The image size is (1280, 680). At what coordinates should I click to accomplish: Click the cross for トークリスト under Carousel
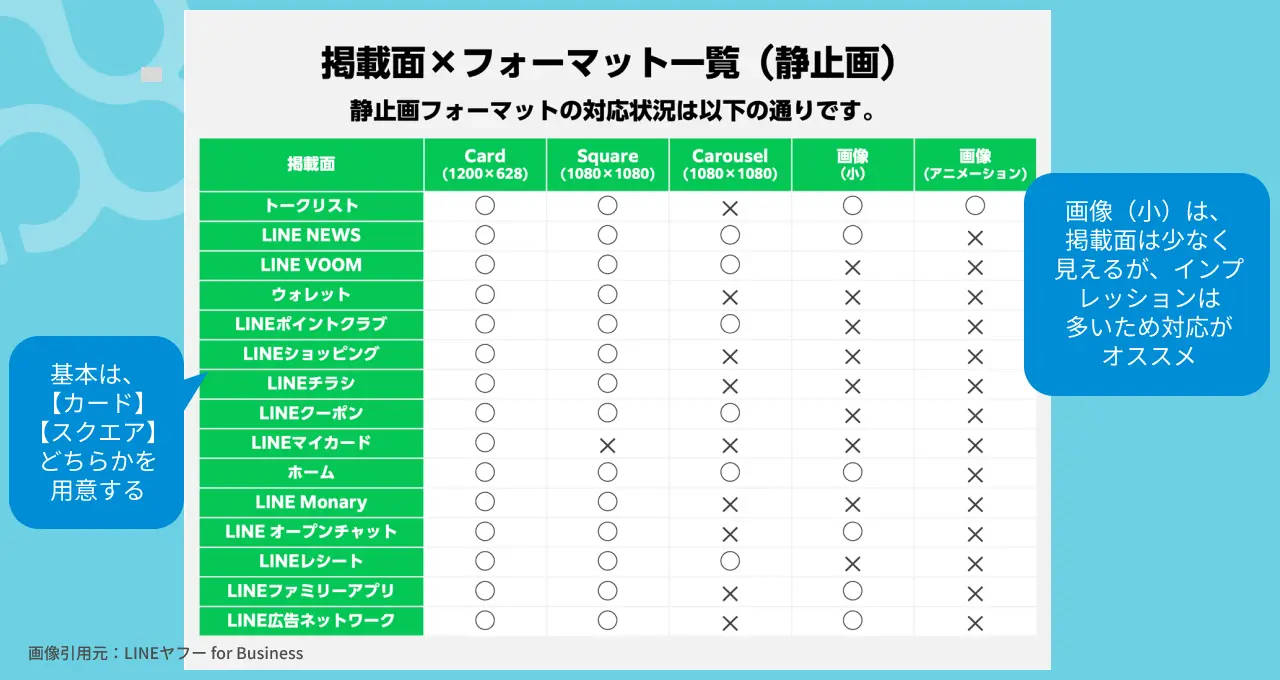point(730,208)
